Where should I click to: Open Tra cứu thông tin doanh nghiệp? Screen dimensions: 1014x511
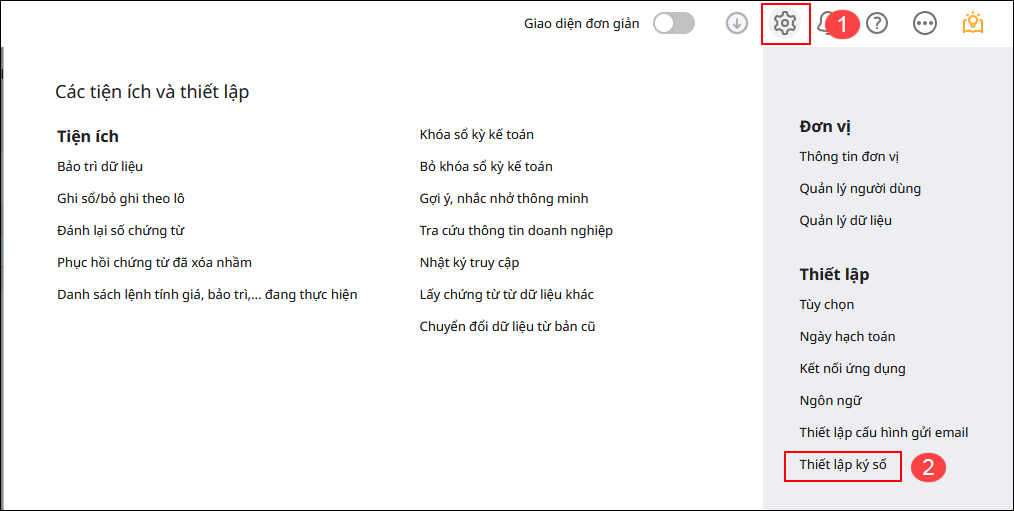pos(516,230)
